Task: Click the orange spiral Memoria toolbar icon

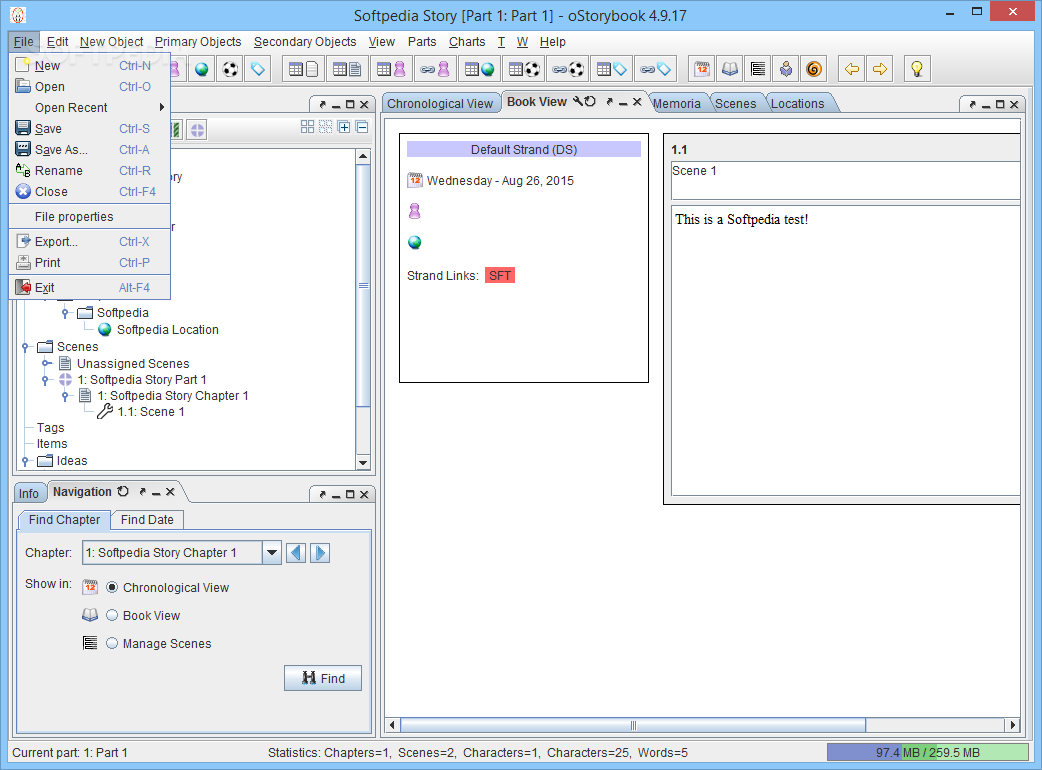Action: coord(813,69)
